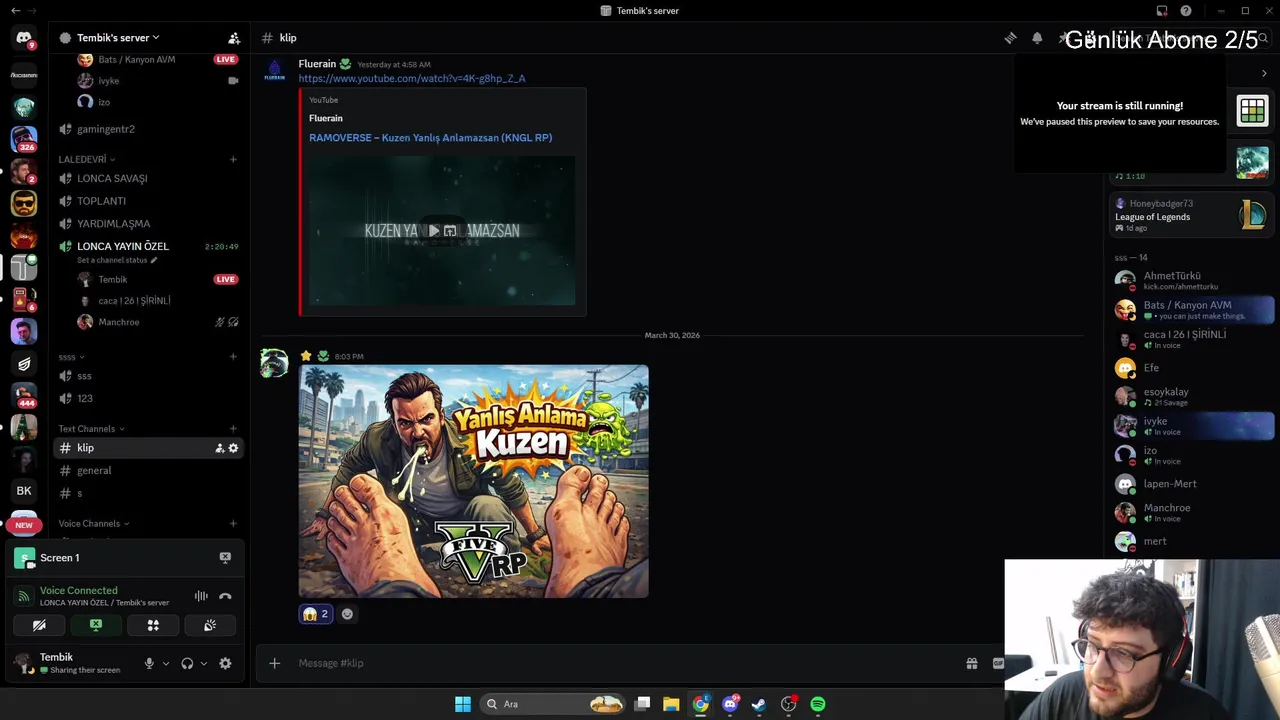Collapse the LALEDEVRİ category

86,159
